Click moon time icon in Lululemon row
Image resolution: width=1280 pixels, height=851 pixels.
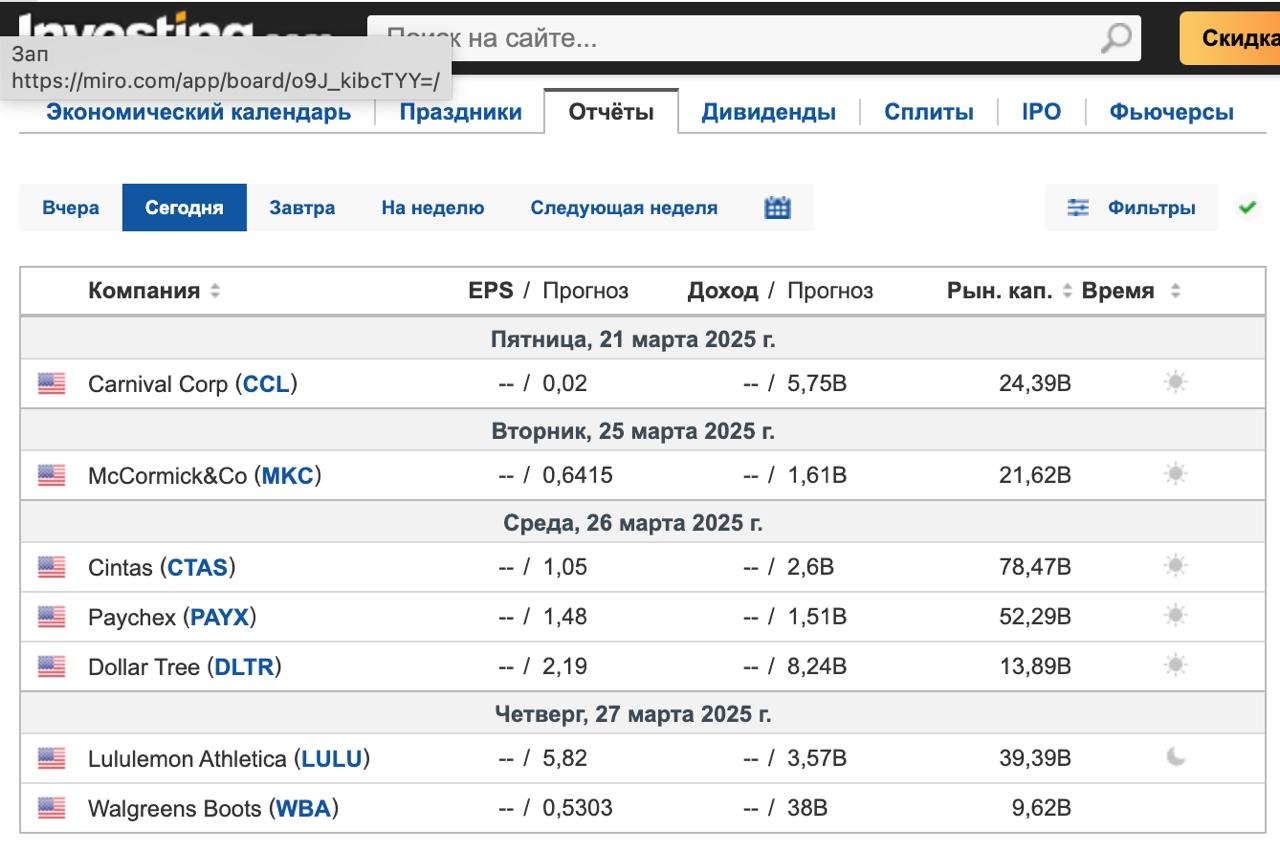1176,758
